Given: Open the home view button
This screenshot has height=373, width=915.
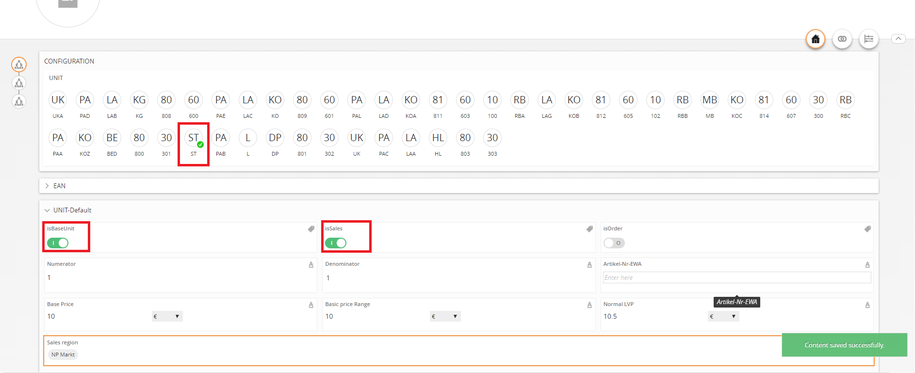Looking at the screenshot, I should tap(815, 39).
